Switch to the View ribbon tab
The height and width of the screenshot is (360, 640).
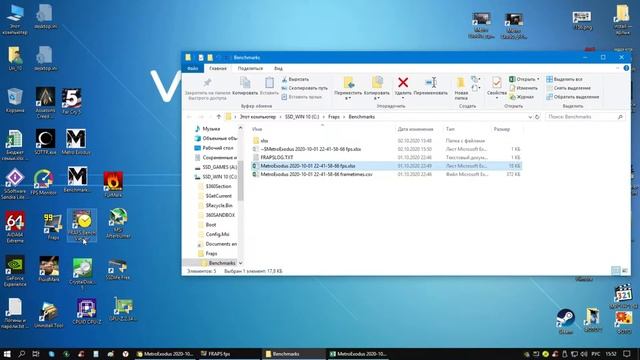coord(278,68)
